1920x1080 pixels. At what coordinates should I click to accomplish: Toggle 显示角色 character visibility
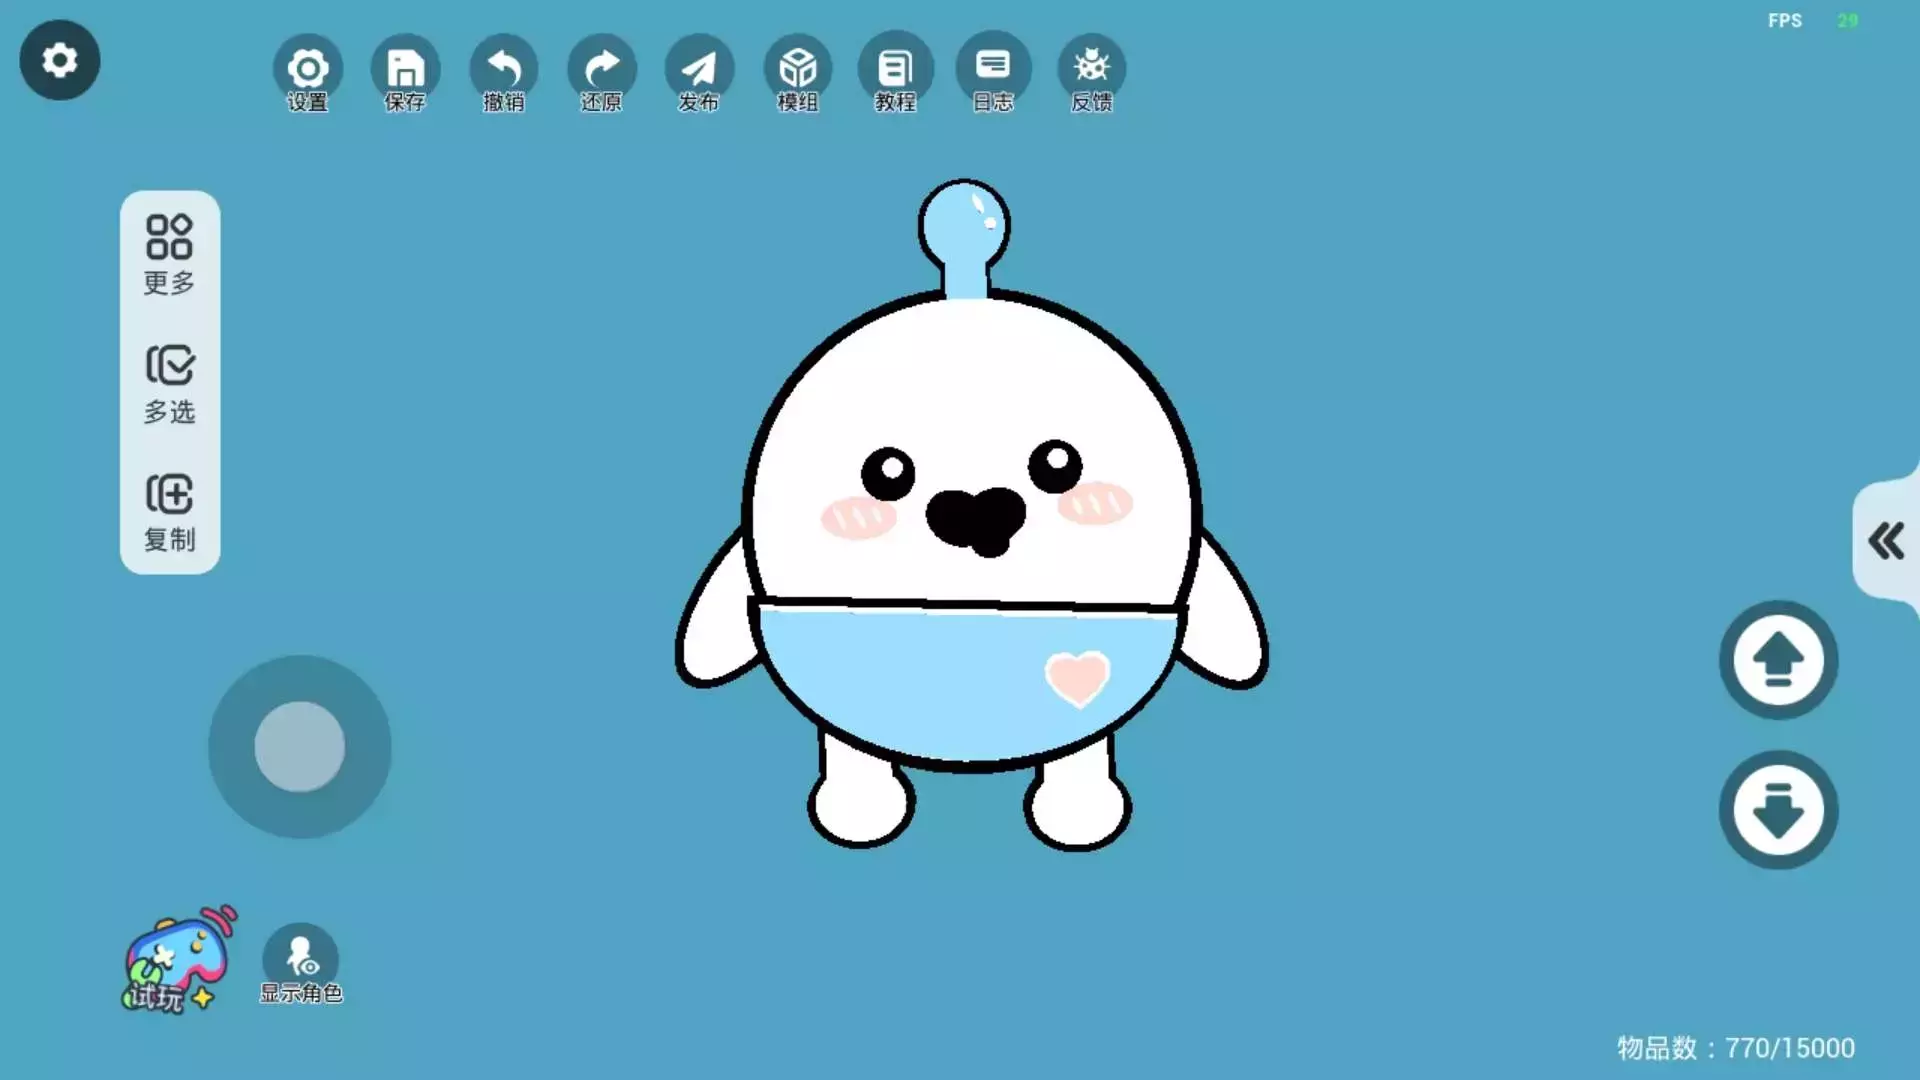point(300,962)
